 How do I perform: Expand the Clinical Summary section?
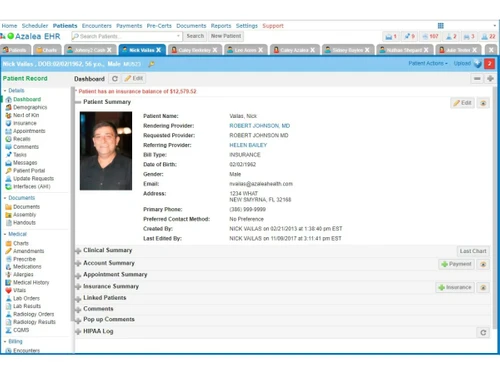(x=78, y=251)
